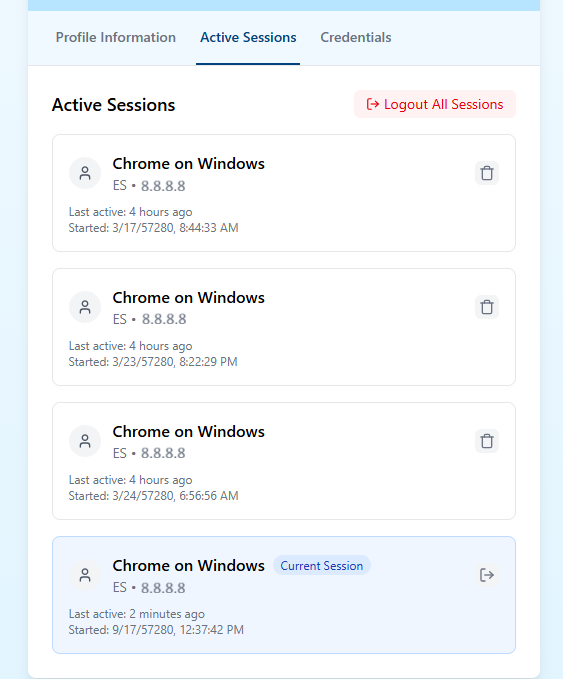Screen dimensions: 563x679
Task: Switch to the Profile Information tab
Action: 116,38
